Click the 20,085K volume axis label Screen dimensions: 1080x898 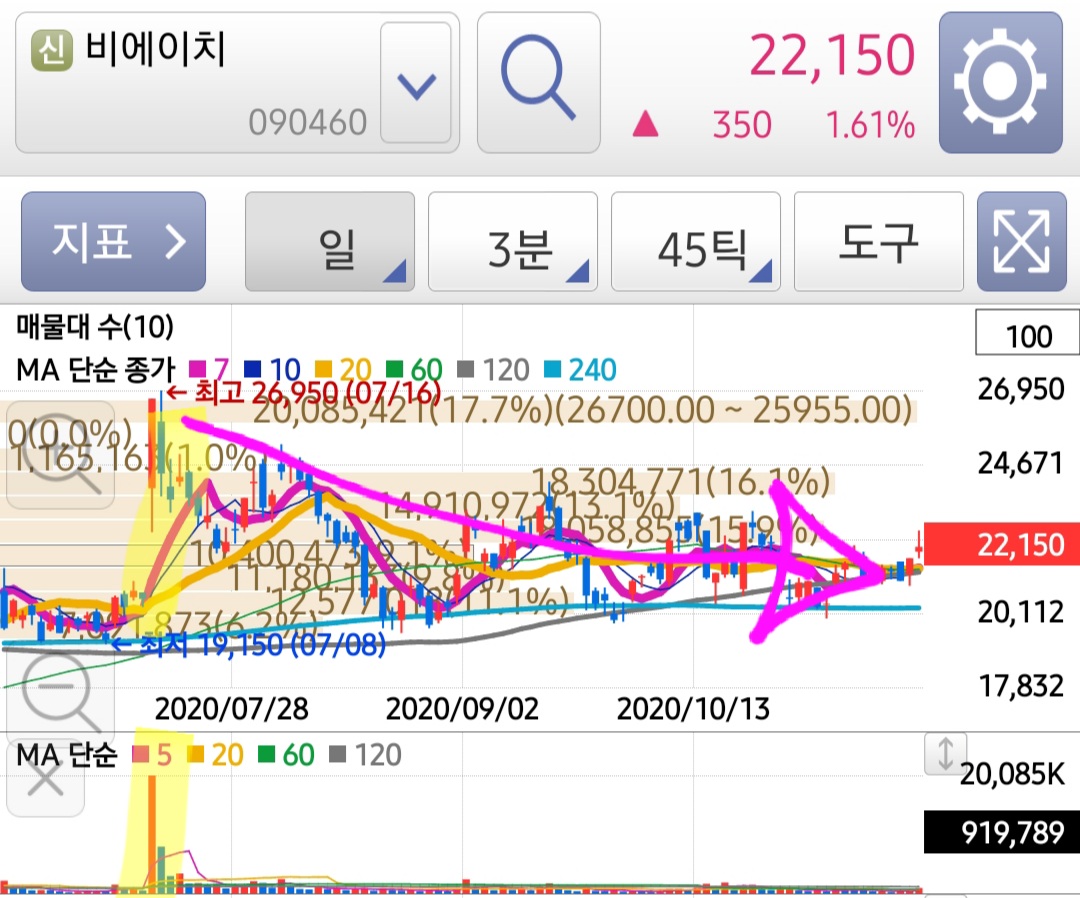pyautogui.click(x=1012, y=774)
